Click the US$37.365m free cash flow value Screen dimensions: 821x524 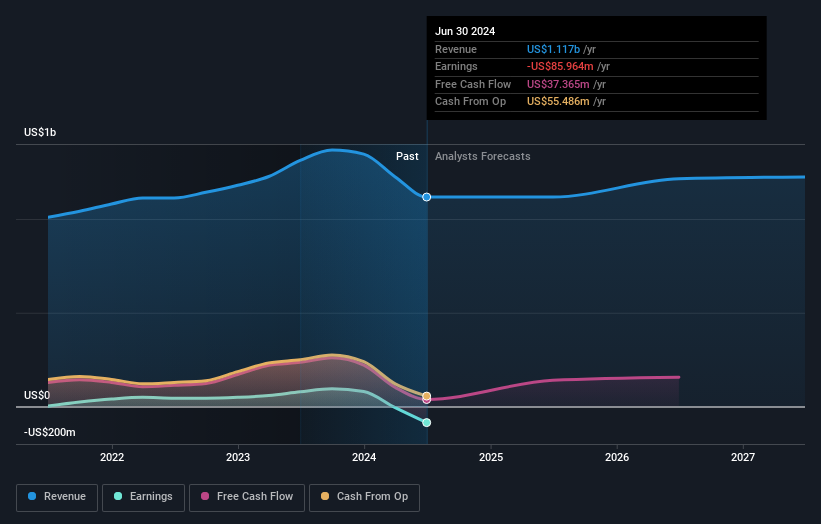coord(558,84)
